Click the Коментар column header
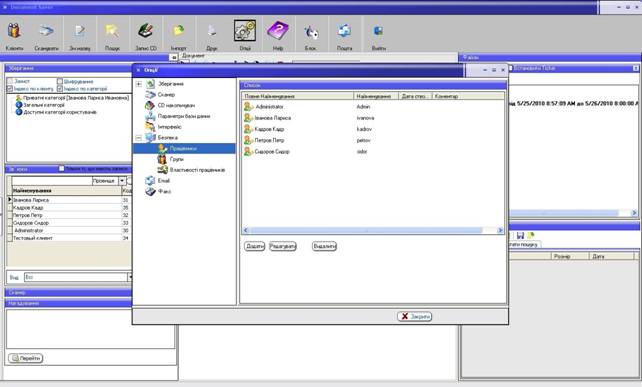Screen dimensions: 642x387 [468, 96]
